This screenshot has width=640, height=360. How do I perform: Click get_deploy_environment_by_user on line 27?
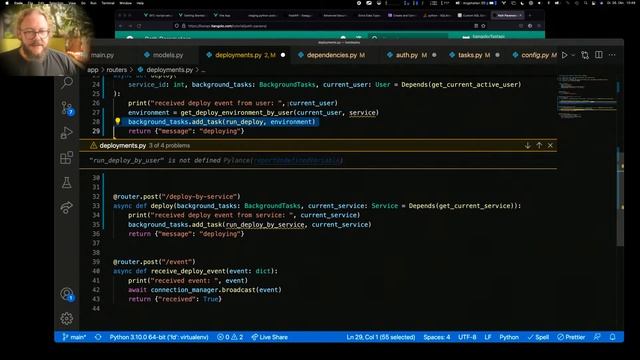[237, 112]
